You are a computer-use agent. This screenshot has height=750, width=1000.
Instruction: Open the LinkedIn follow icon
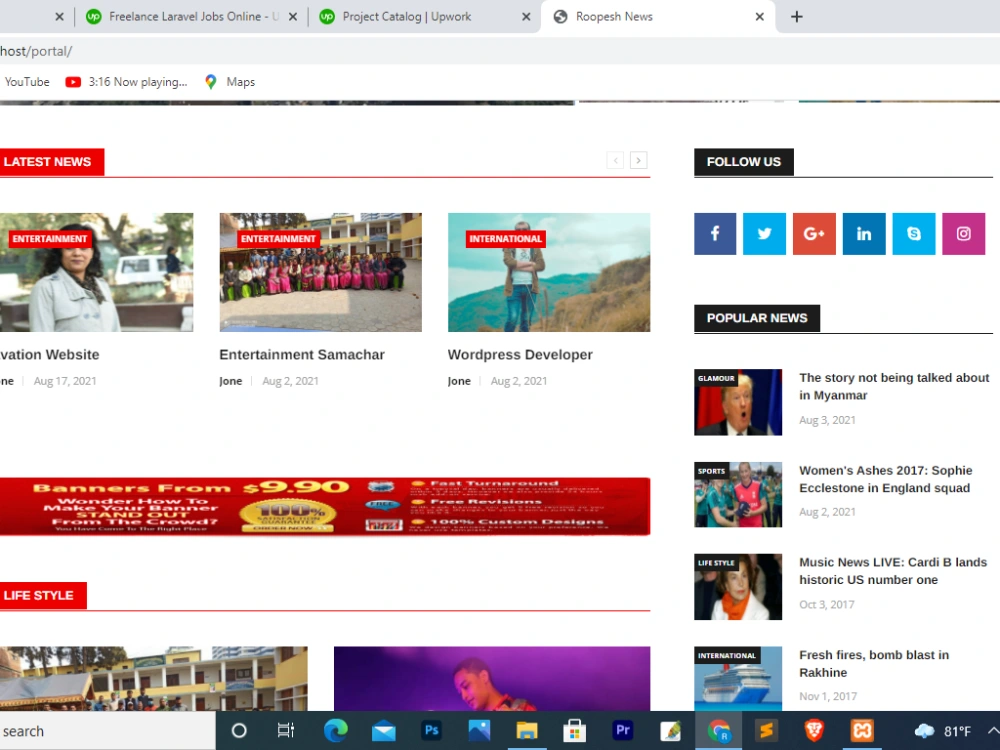point(864,234)
